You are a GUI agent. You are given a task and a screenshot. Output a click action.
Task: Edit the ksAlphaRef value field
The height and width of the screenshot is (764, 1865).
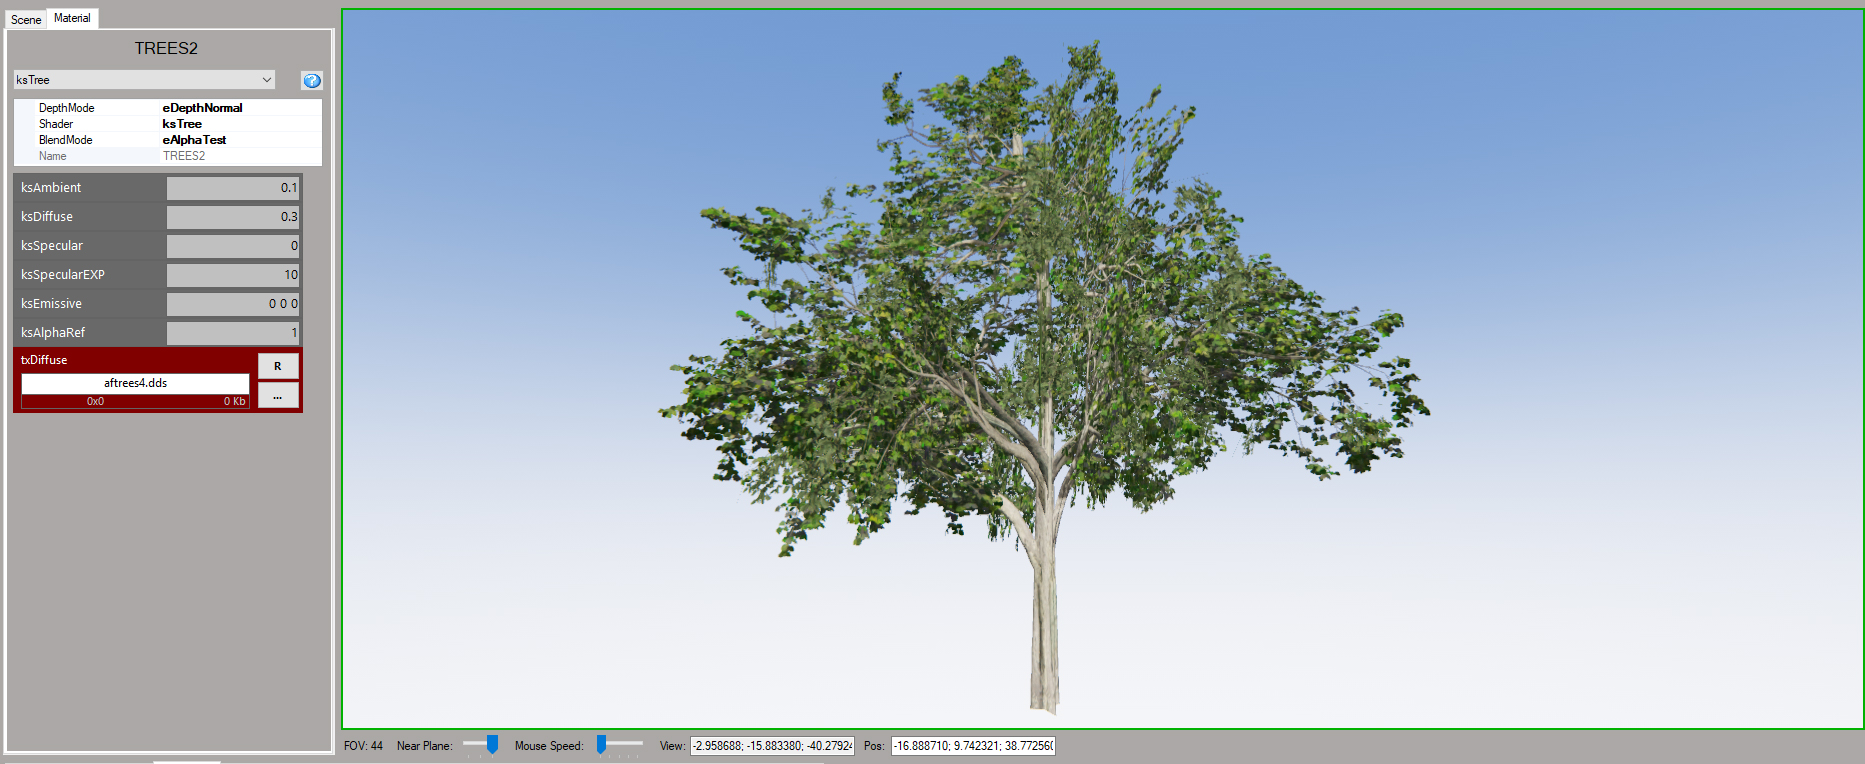(233, 333)
